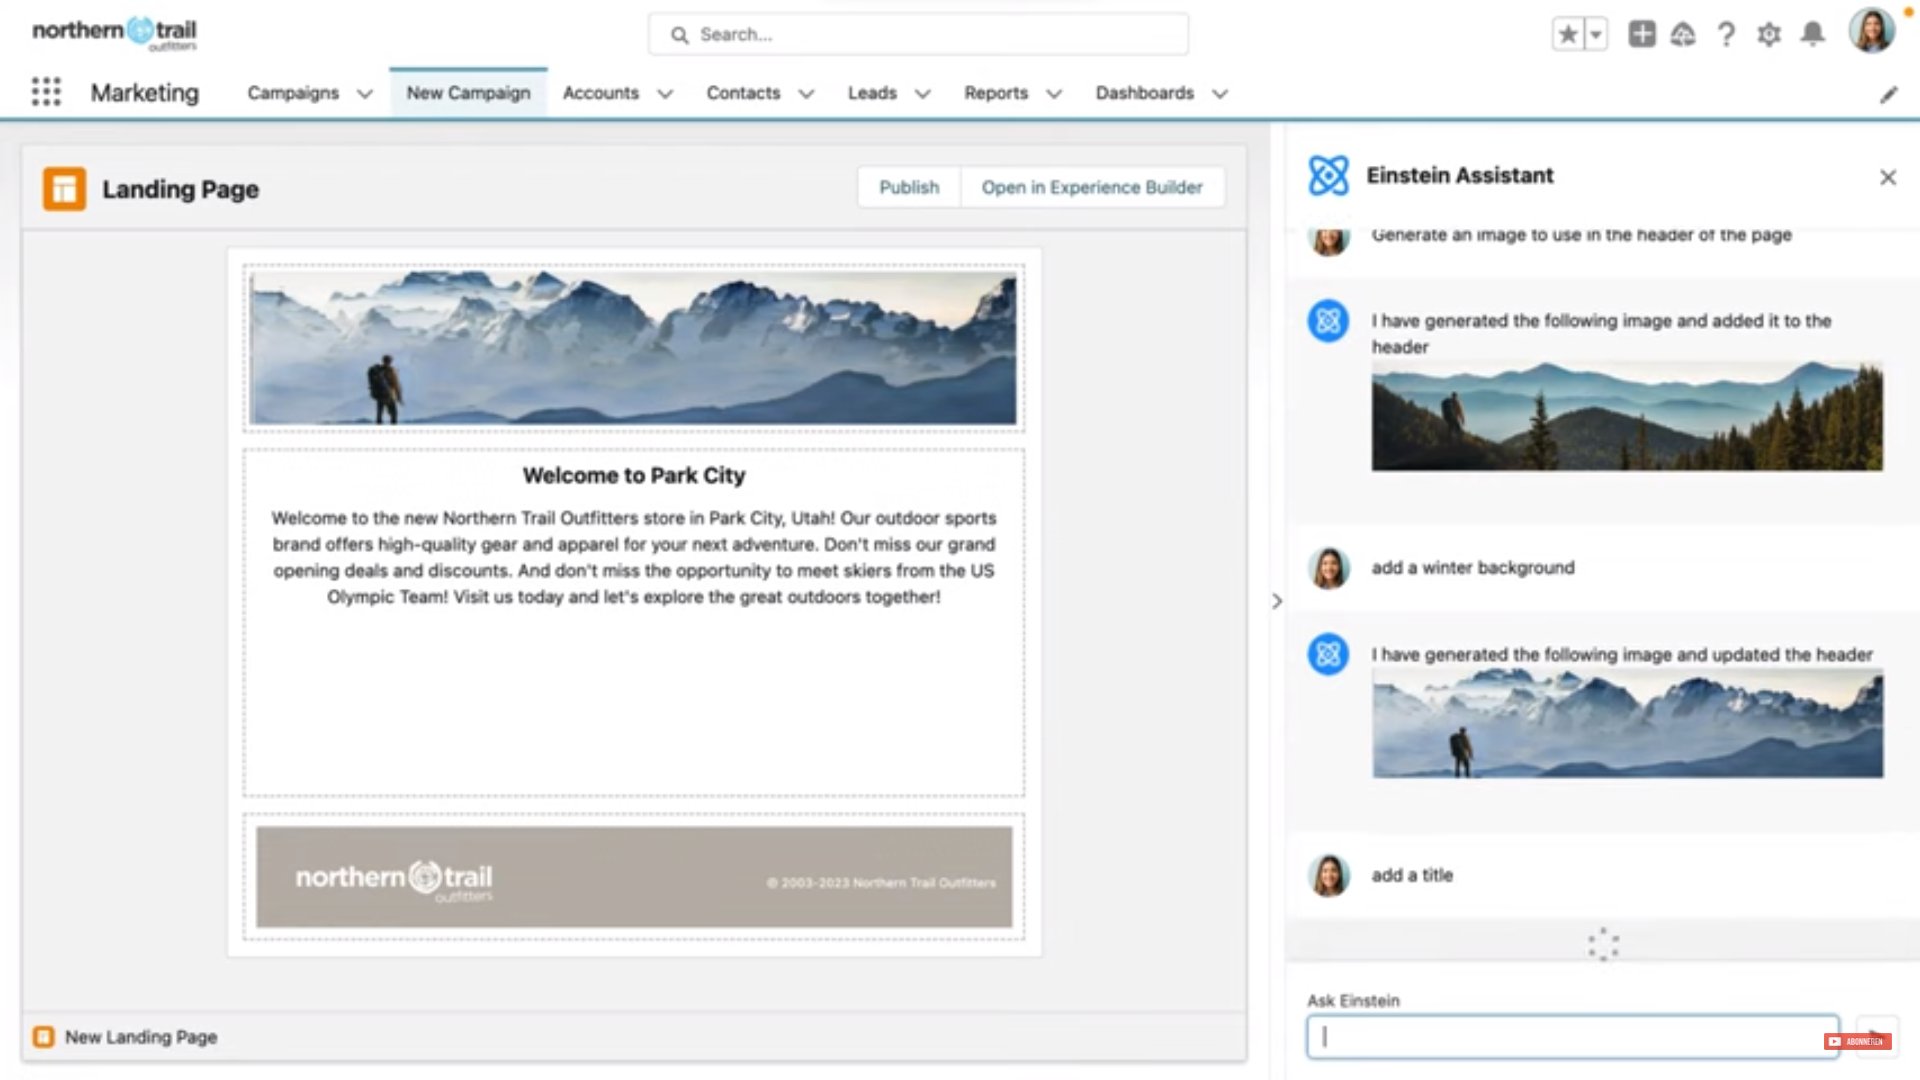This screenshot has height=1080, width=1920.
Task: Click the setup gear icon
Action: pos(1768,33)
